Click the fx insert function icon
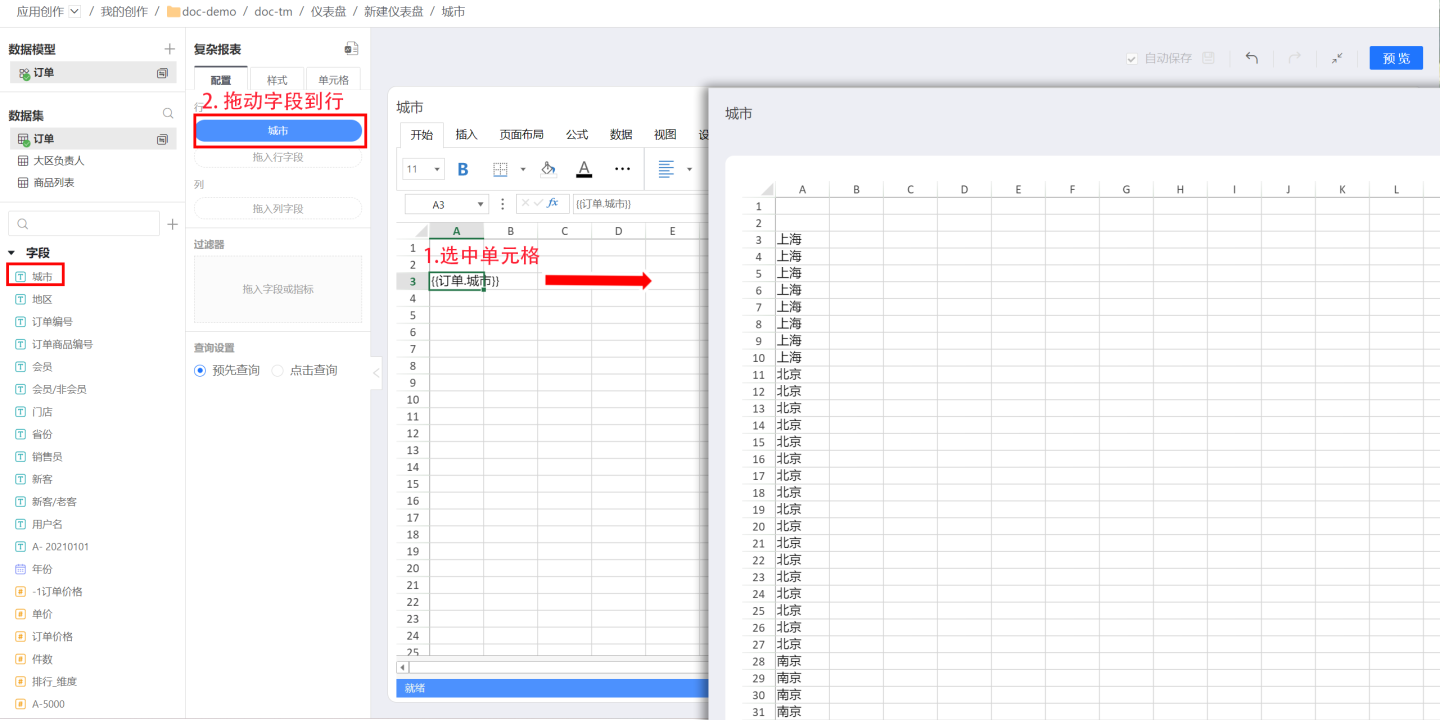1440x720 pixels. point(553,203)
